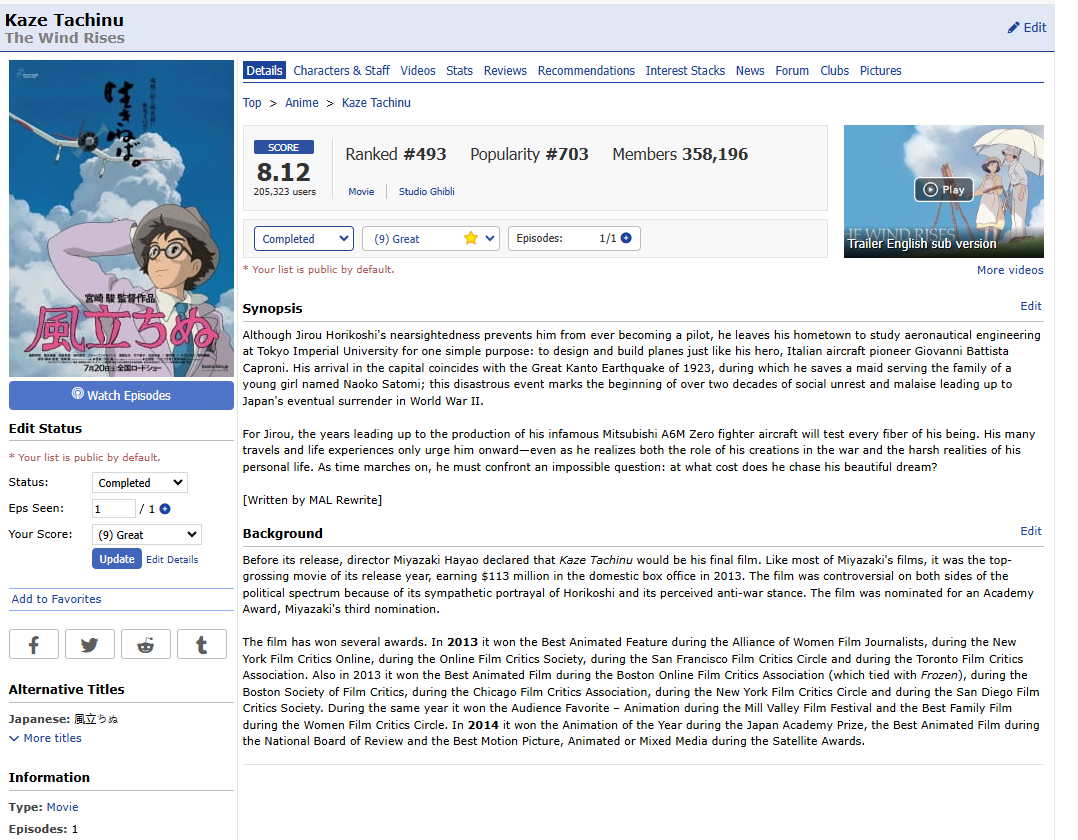Click the Ranked #493 text
Image resolution: width=1078 pixels, height=840 pixels.
(x=395, y=154)
